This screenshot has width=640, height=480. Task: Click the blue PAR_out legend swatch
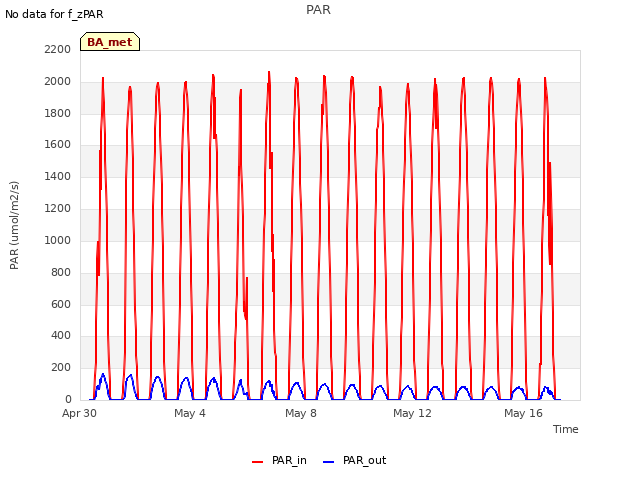[x=328, y=461]
